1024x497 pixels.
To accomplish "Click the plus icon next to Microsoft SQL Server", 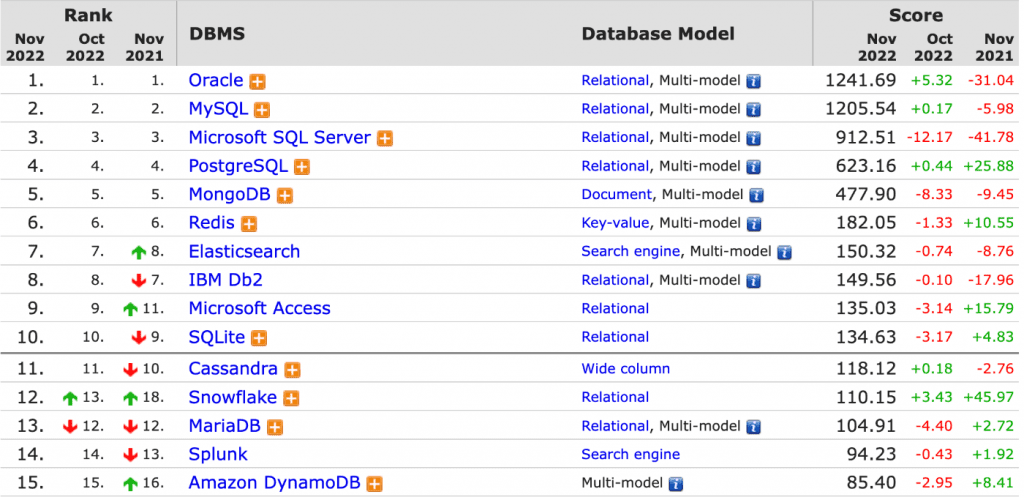I will [x=385, y=138].
